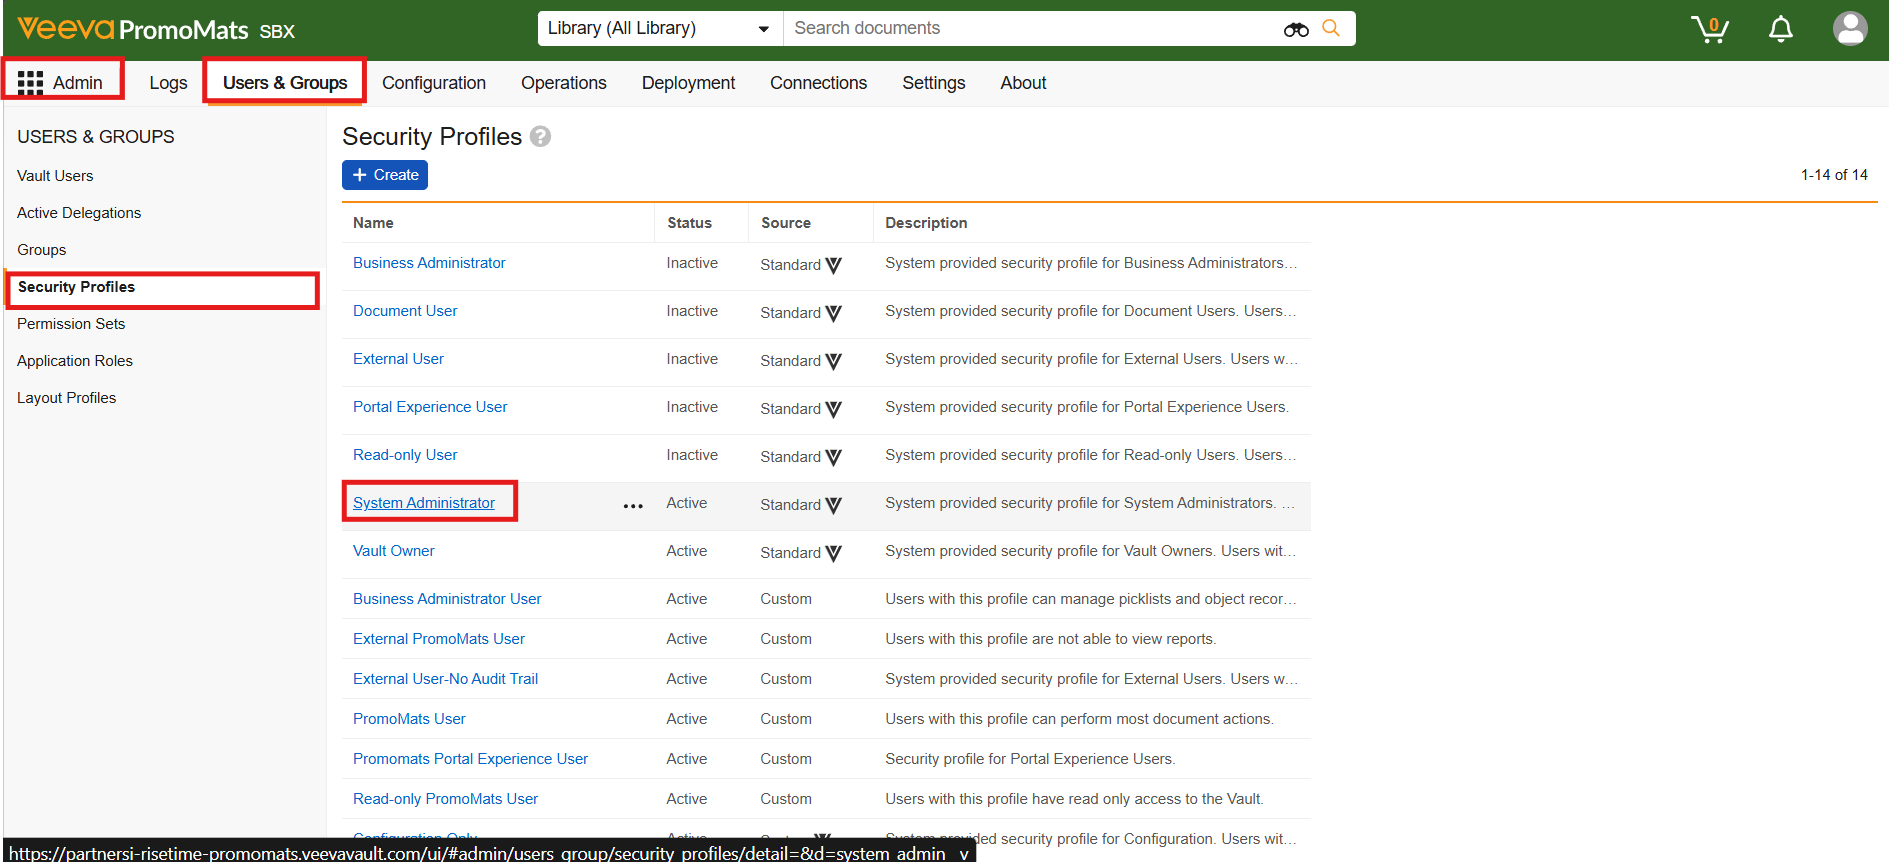Open Application Roles in the sidebar

[75, 361]
